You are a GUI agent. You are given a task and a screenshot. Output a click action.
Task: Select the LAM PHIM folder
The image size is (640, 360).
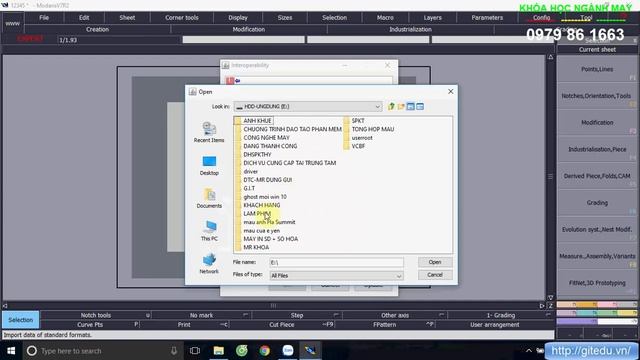pos(257,214)
